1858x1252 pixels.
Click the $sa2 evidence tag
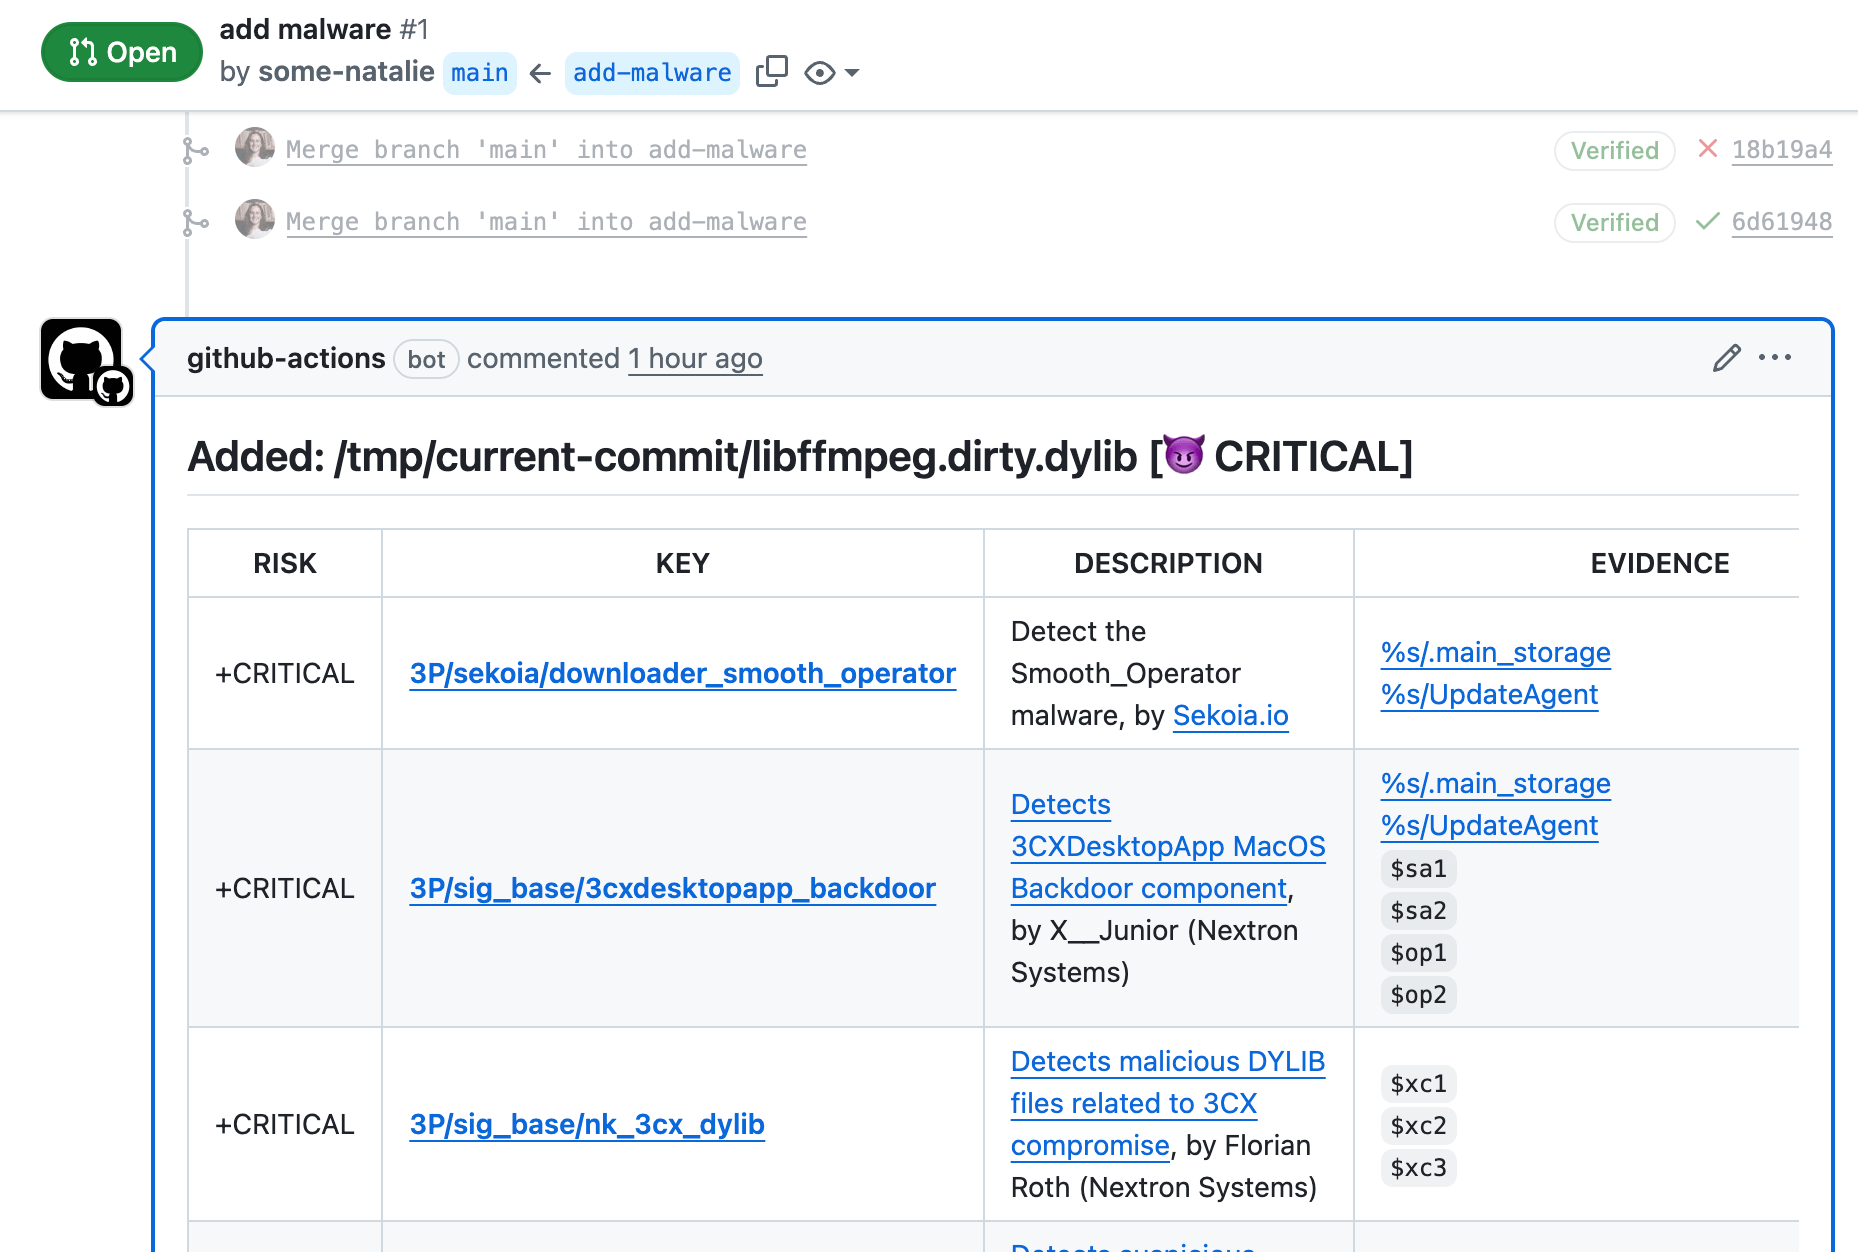(1418, 911)
